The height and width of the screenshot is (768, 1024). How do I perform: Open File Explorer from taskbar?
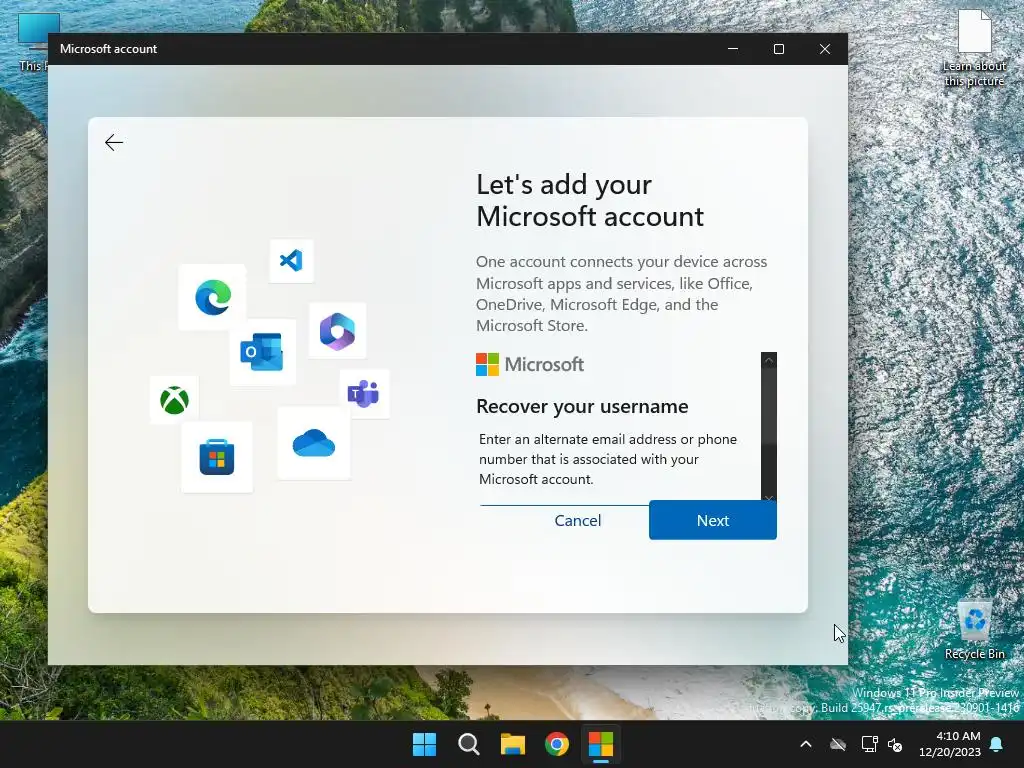(x=513, y=744)
